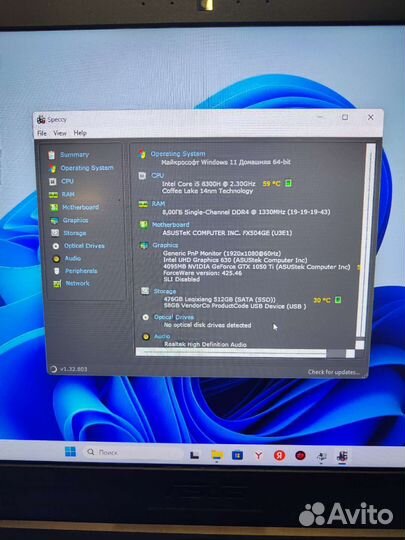
Task: Click the RAM icon in the sidebar
Action: coord(53,195)
